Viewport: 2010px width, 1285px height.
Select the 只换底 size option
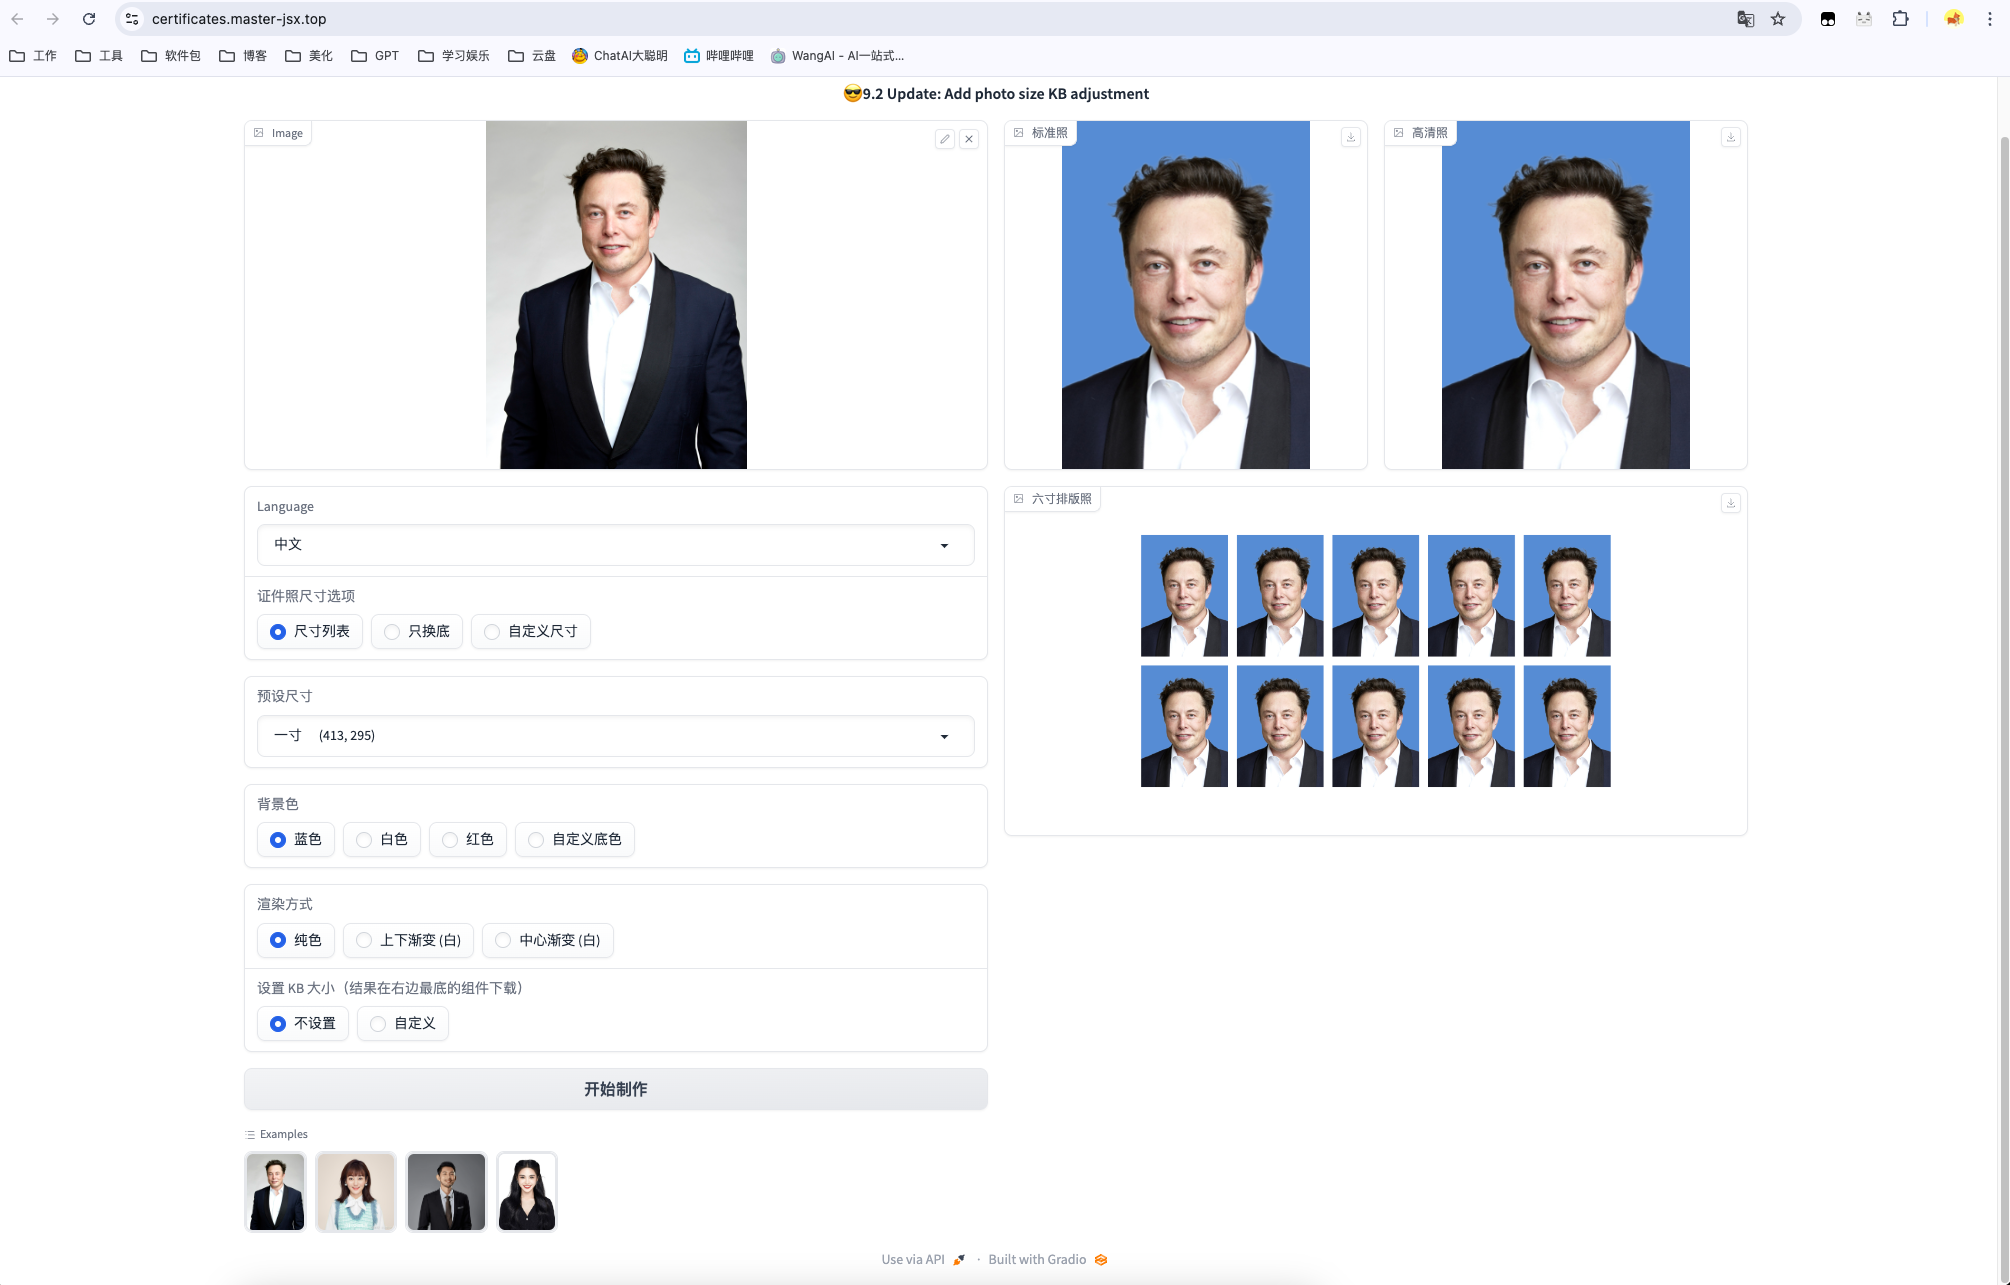pos(417,631)
